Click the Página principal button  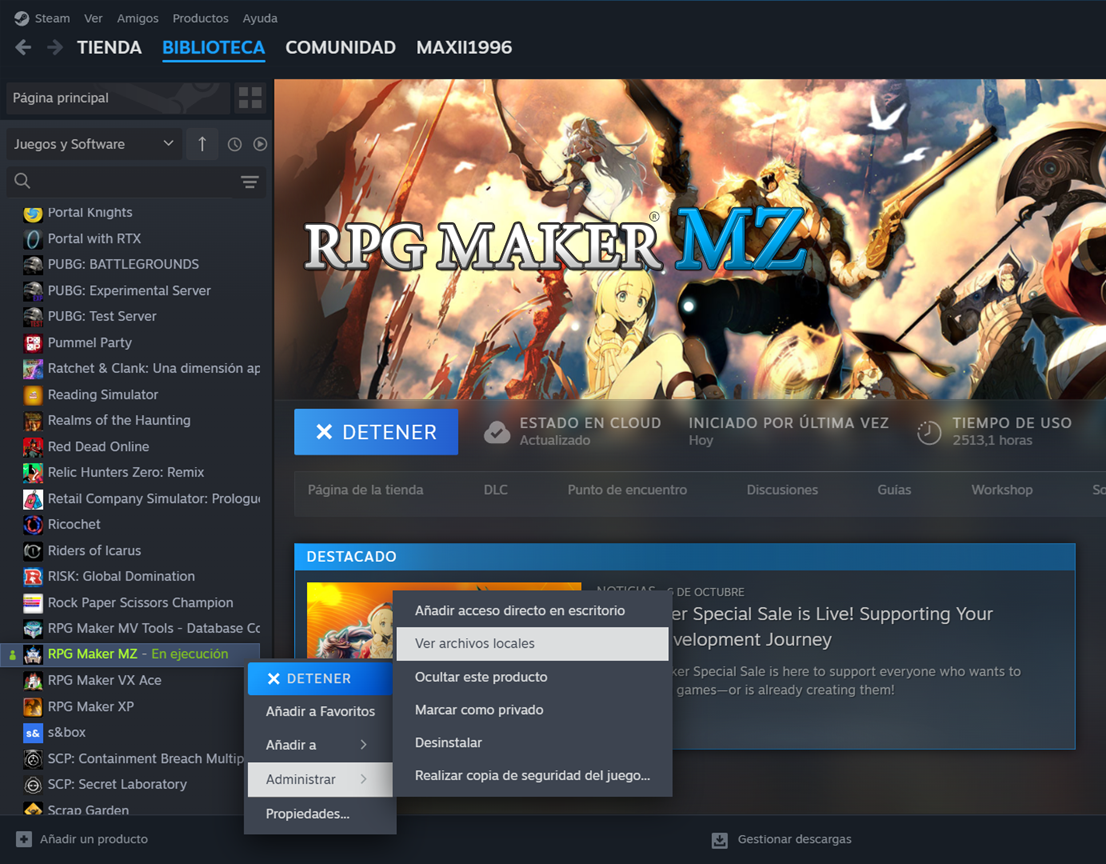tap(118, 98)
